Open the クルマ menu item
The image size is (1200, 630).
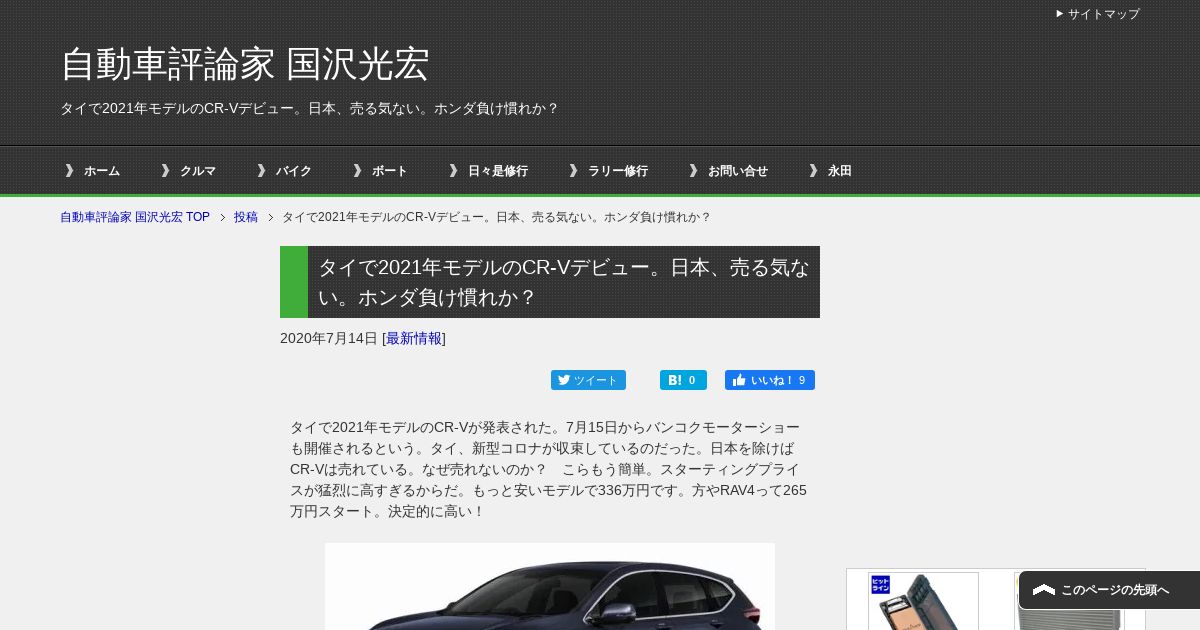click(x=188, y=171)
